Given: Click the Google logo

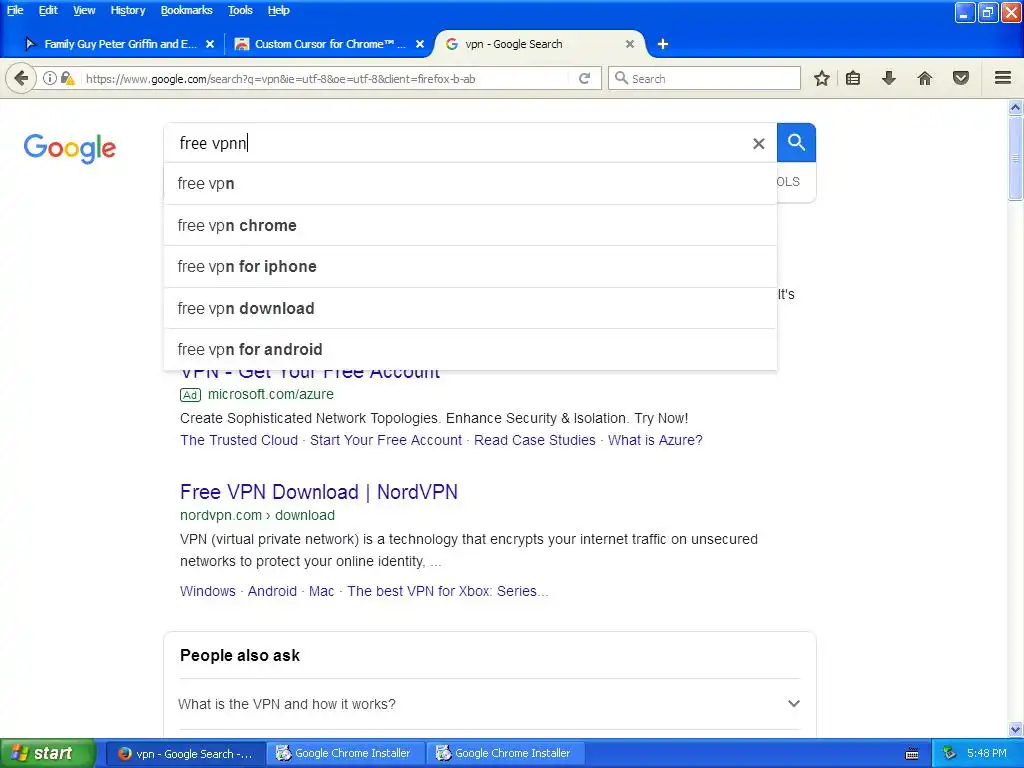Looking at the screenshot, I should [70, 148].
